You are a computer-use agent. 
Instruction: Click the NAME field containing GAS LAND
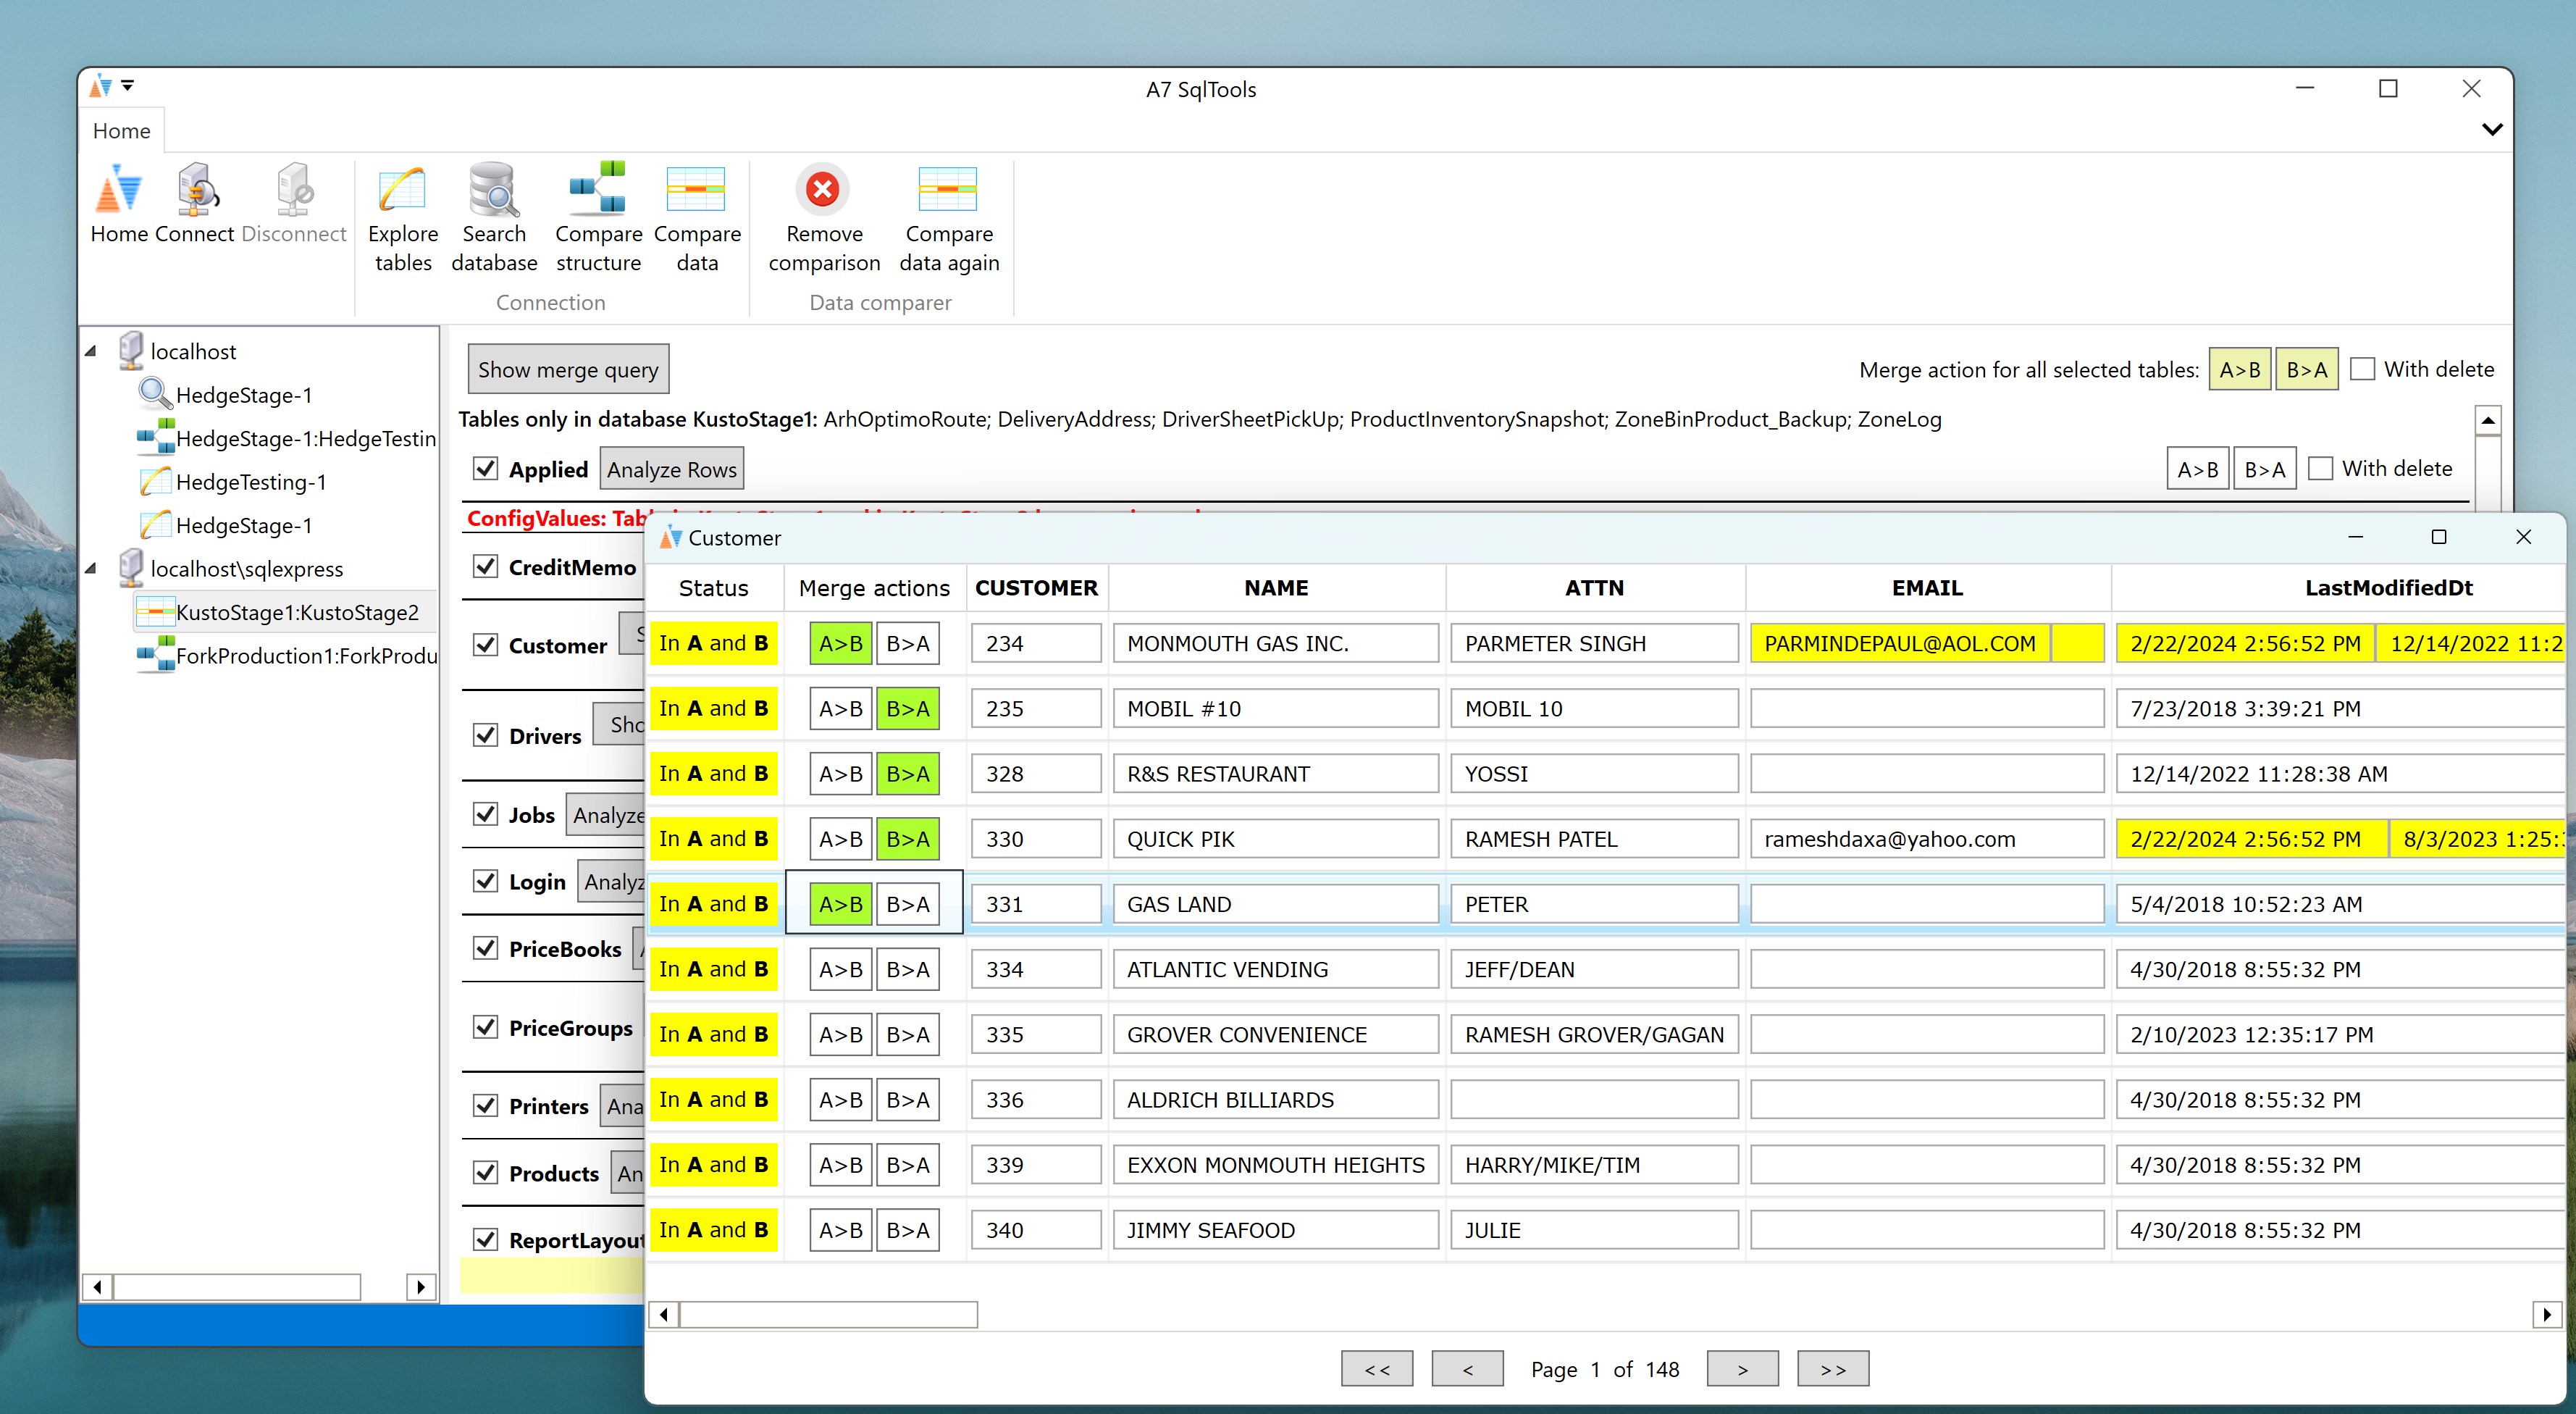(x=1275, y=904)
